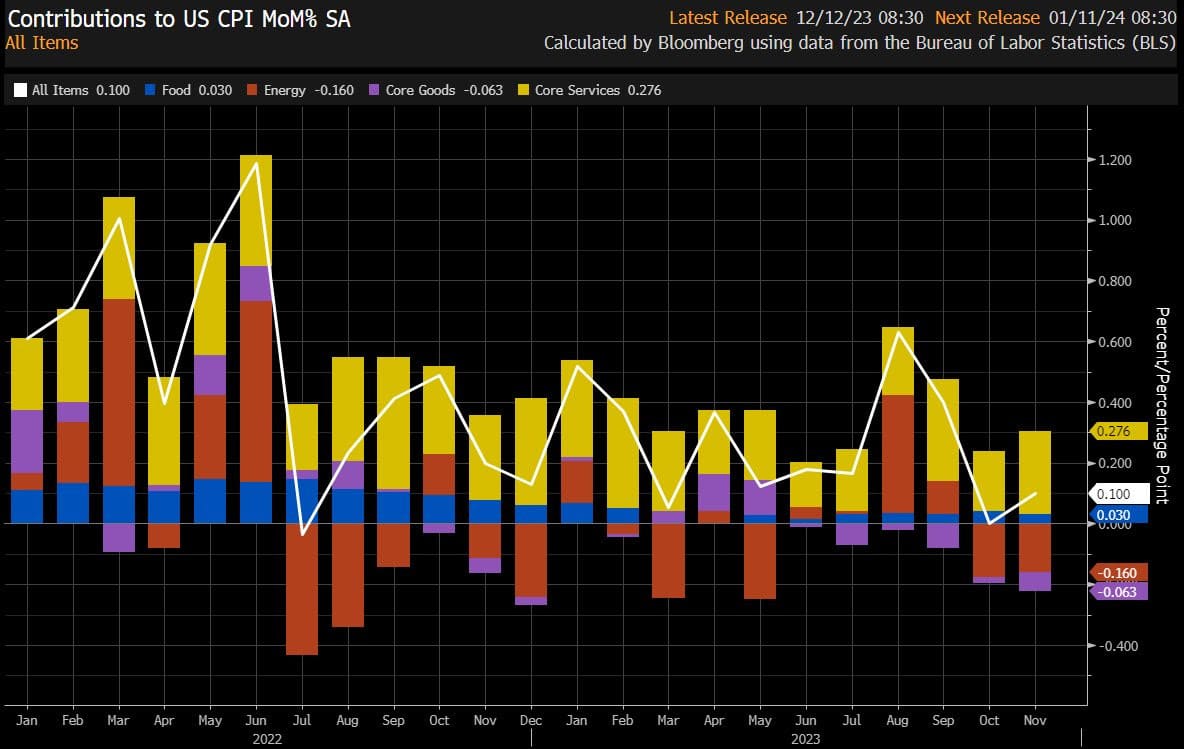Viewport: 1184px width, 749px height.
Task: Click the orange All Items subtitle
Action: [42, 43]
